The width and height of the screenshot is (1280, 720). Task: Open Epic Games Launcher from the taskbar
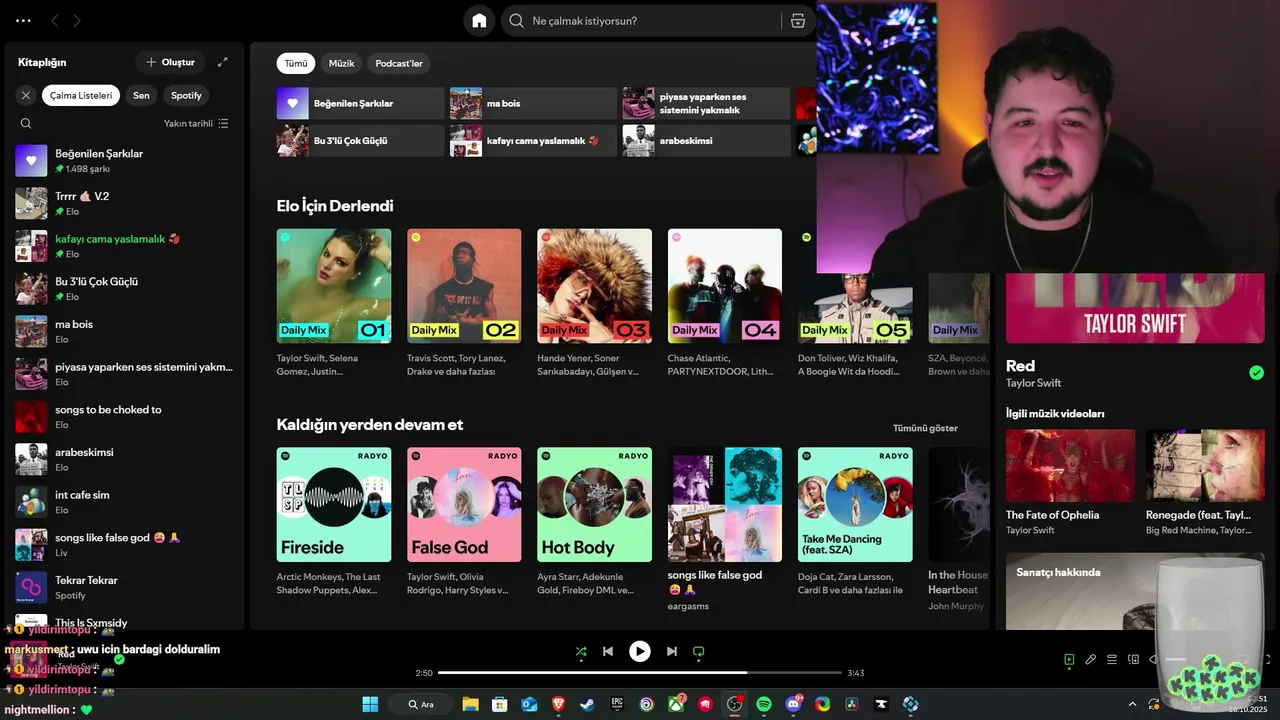pos(617,704)
